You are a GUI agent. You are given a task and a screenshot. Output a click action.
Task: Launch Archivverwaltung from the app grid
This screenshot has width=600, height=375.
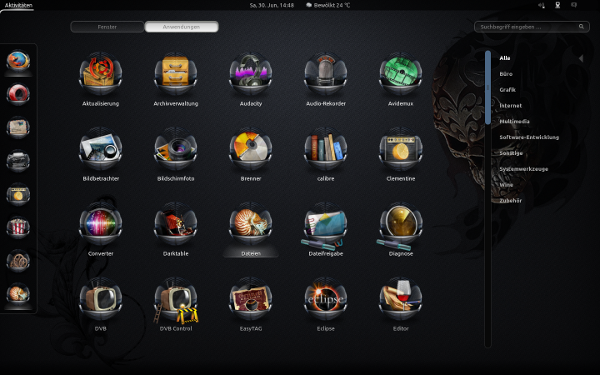pyautogui.click(x=176, y=73)
